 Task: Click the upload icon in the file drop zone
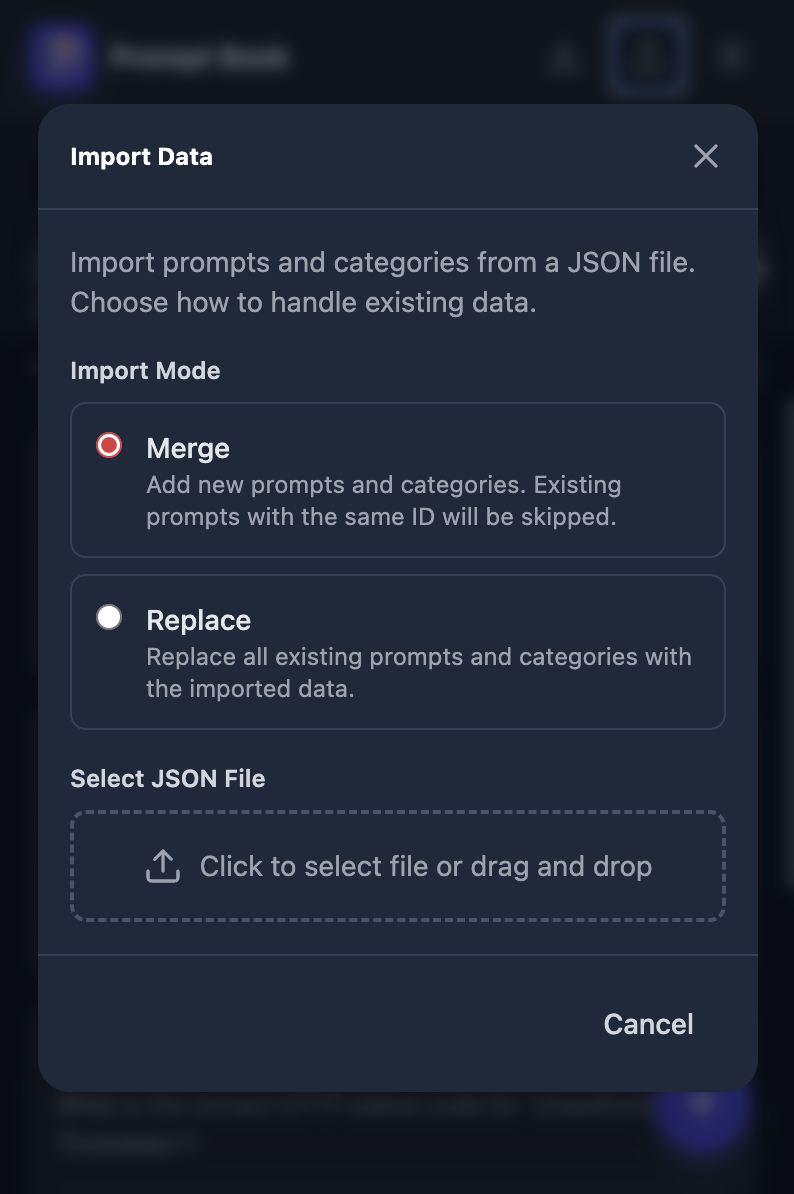[x=163, y=865]
